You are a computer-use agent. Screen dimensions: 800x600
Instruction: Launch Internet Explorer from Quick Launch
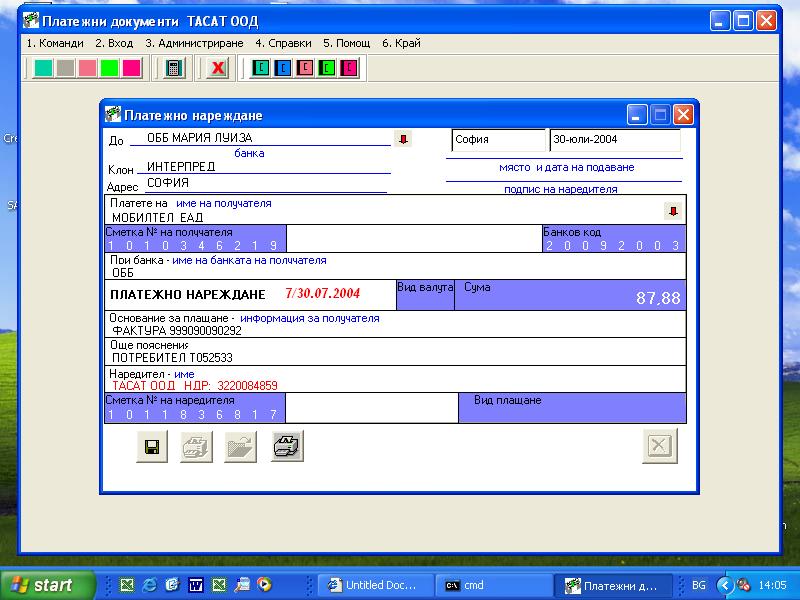[x=149, y=585]
